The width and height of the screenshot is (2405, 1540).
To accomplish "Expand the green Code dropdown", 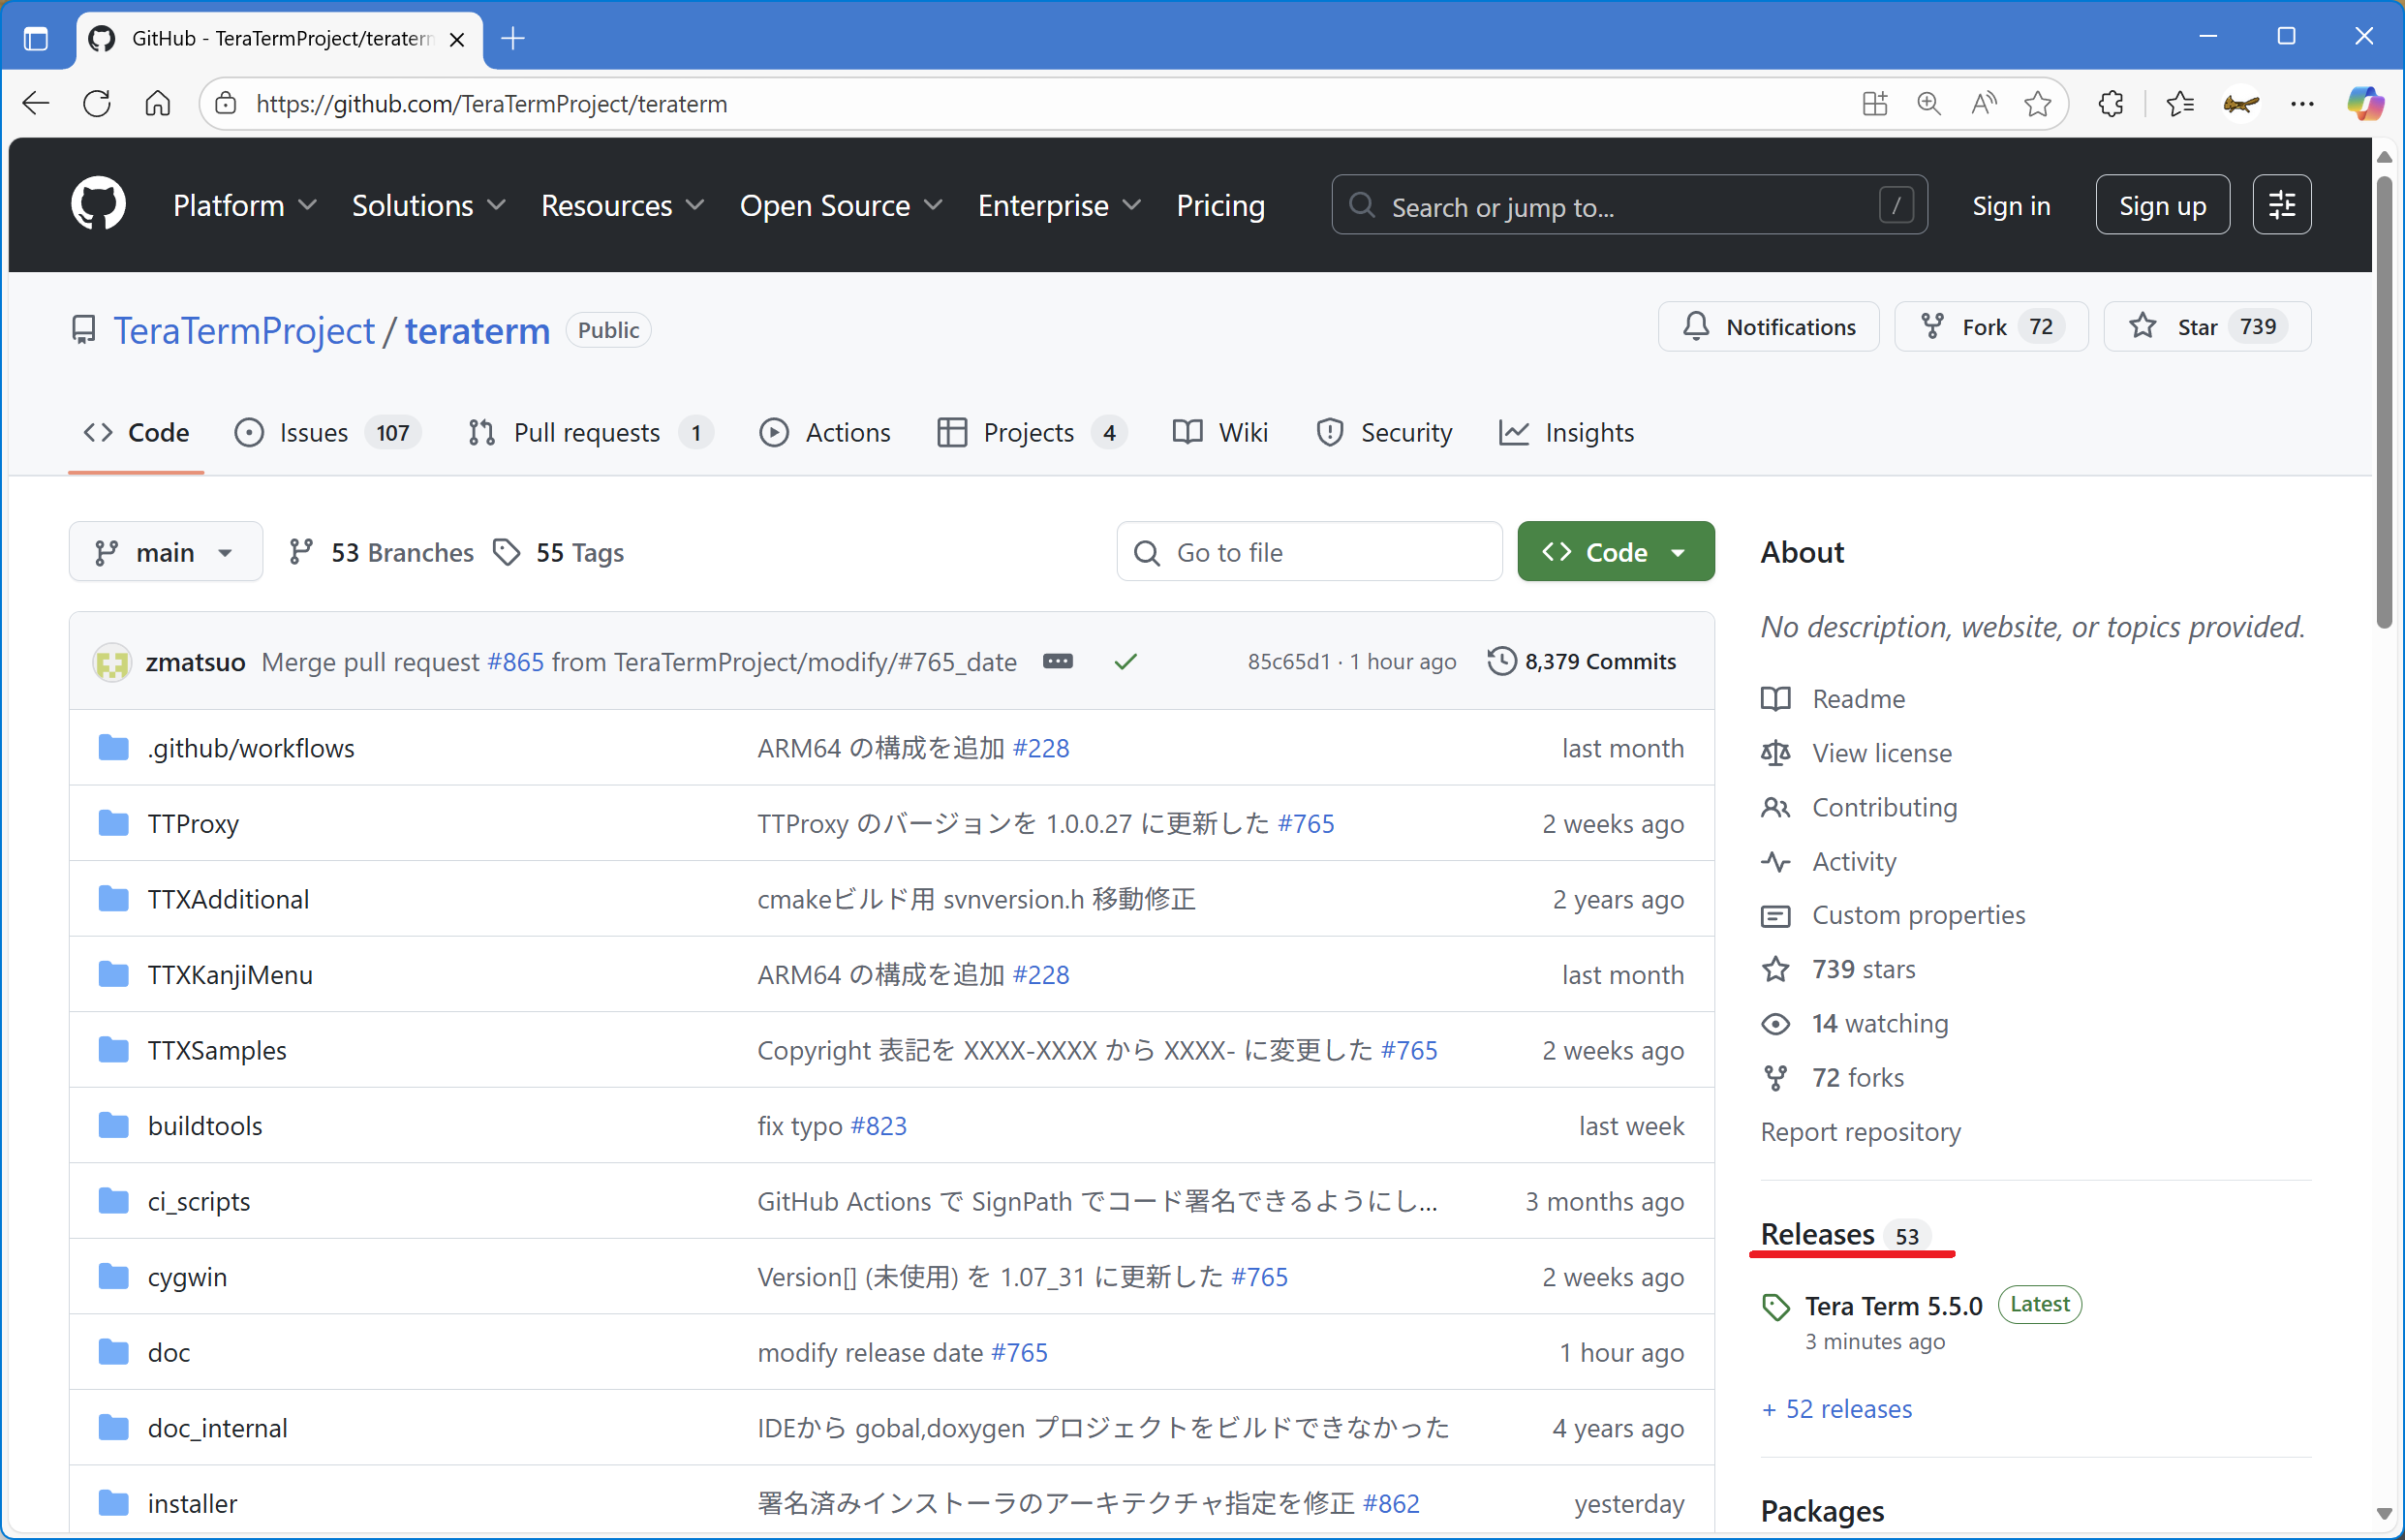I will (1615, 552).
